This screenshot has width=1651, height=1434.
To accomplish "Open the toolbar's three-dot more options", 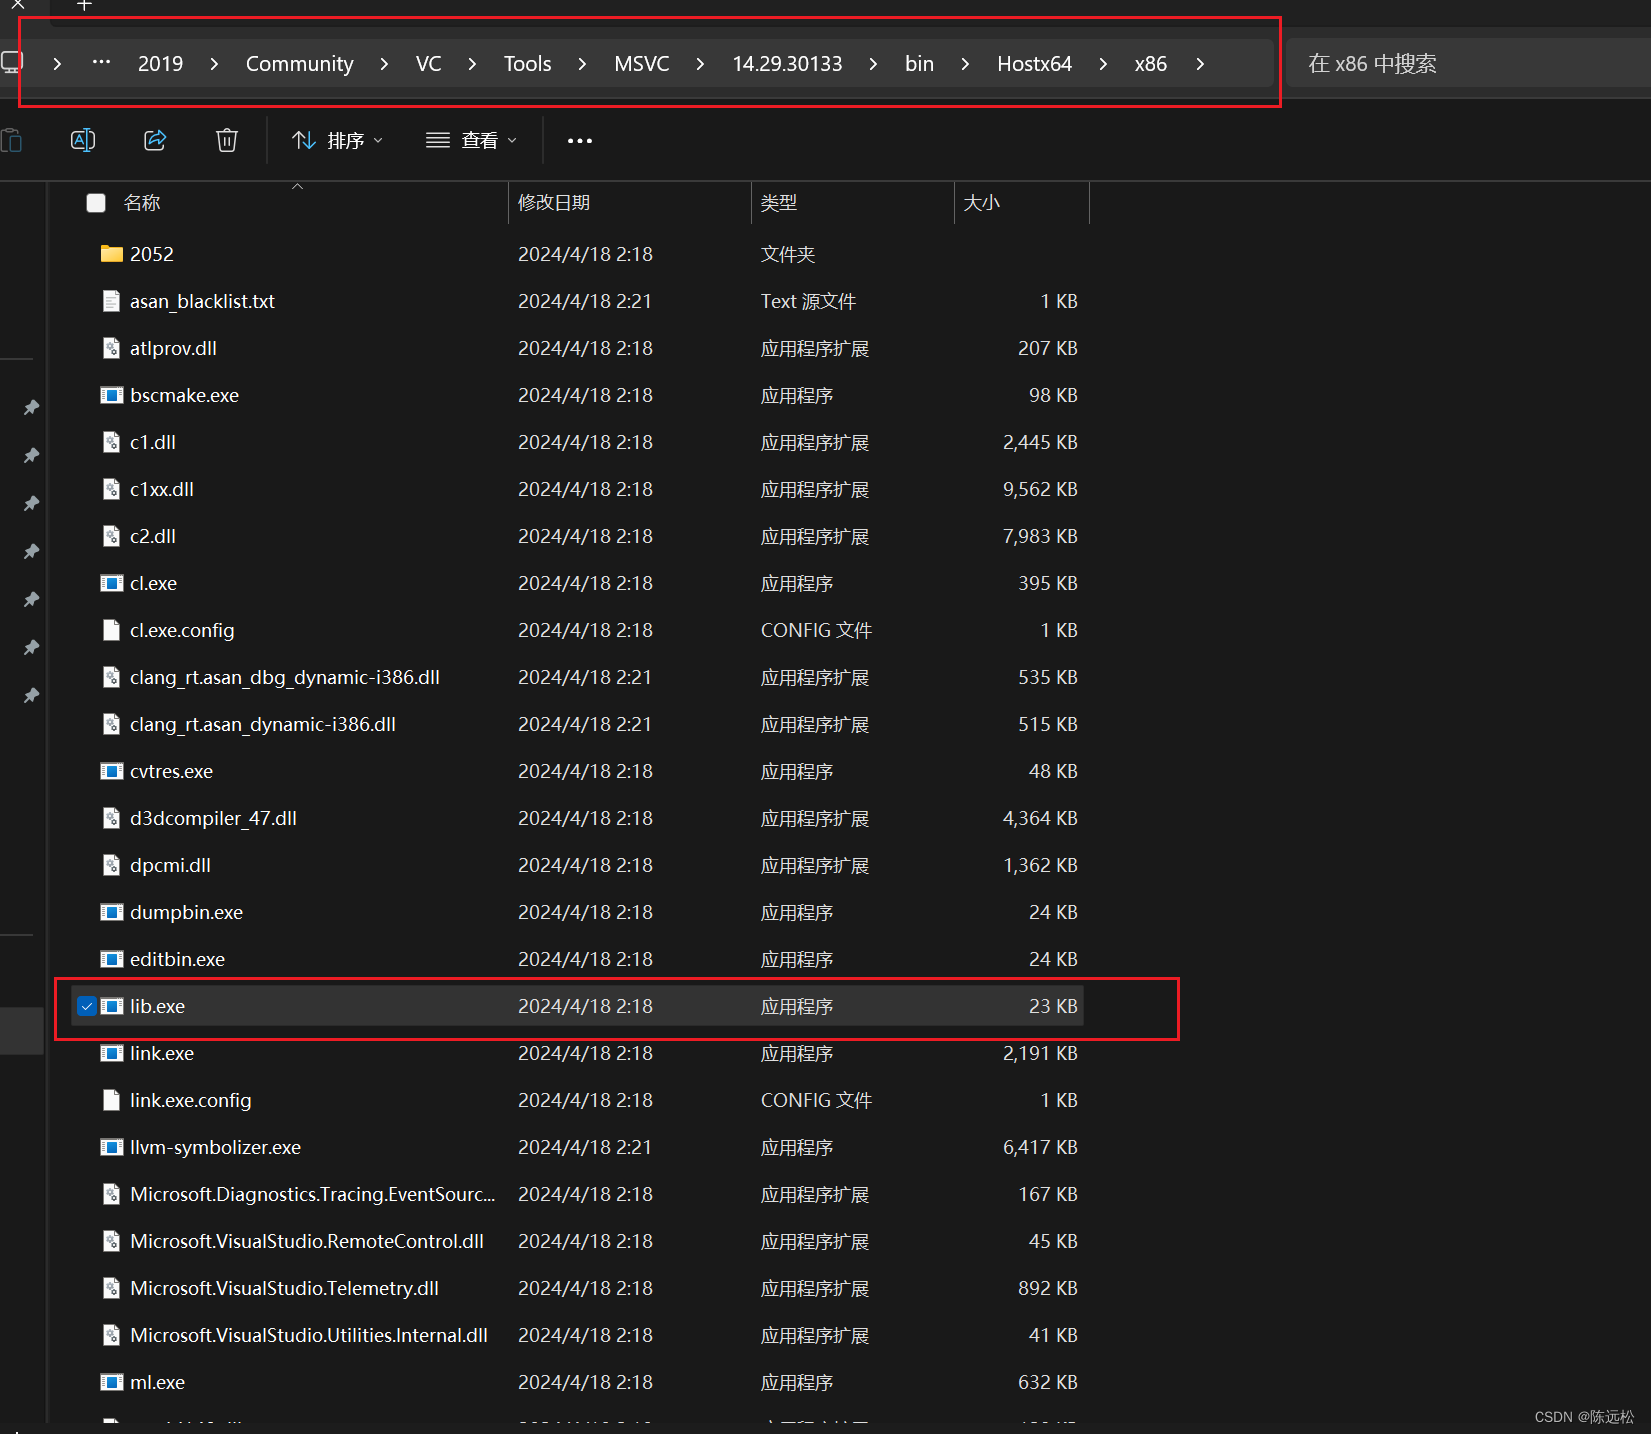I will point(580,140).
